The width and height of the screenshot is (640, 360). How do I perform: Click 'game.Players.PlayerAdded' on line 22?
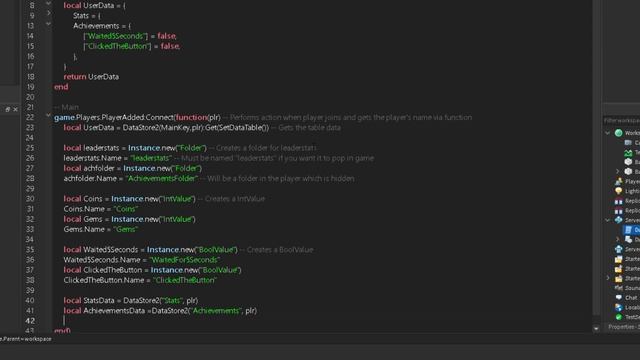(x=99, y=117)
